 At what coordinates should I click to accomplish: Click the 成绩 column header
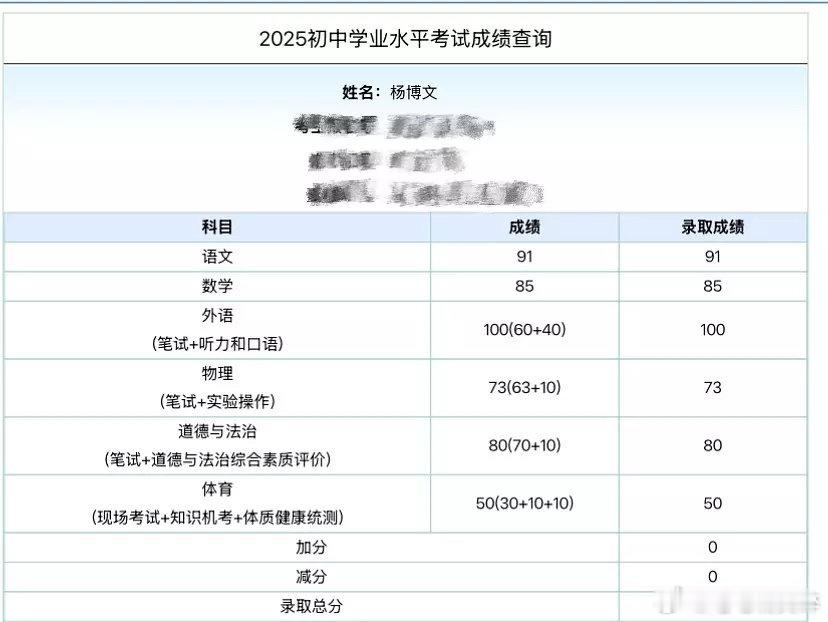[524, 227]
